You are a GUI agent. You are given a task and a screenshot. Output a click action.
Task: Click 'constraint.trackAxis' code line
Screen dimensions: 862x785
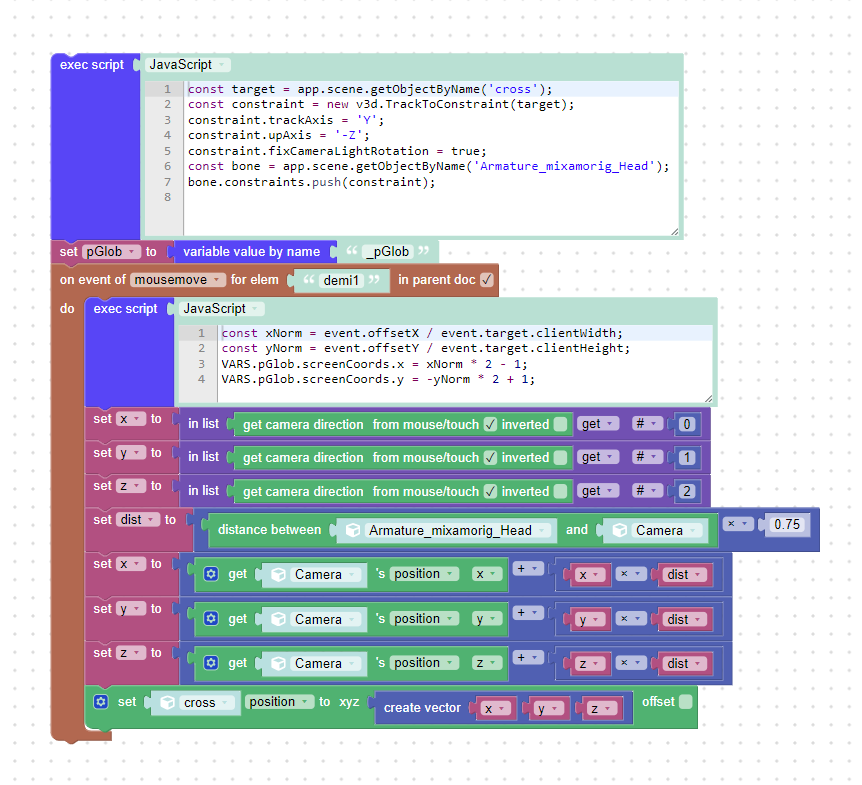pos(286,120)
